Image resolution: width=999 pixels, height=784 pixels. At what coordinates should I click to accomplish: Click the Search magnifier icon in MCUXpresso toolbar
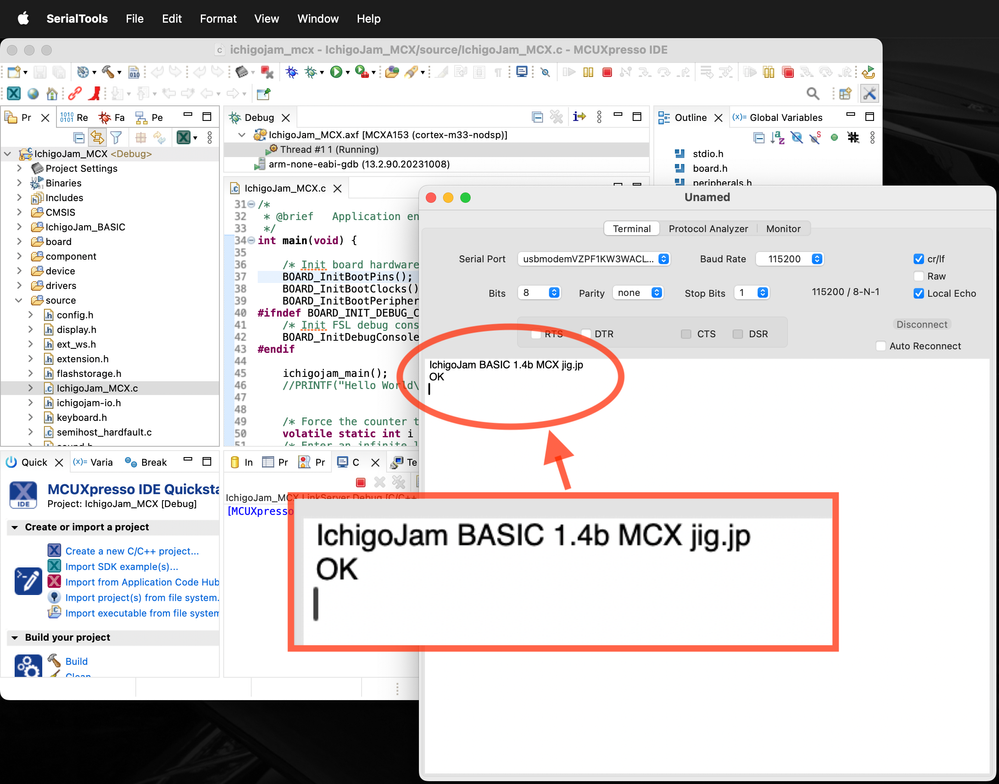[x=813, y=94]
